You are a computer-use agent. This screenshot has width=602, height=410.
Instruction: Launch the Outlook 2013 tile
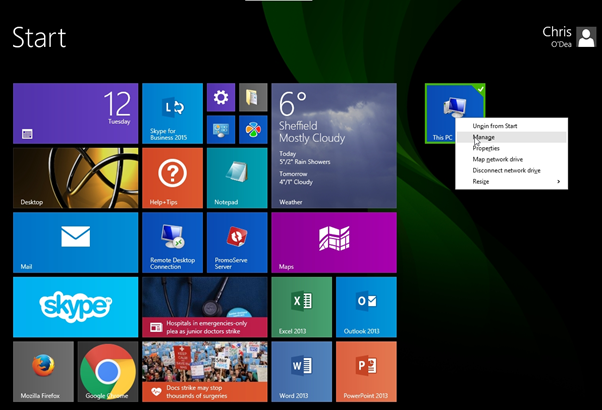point(366,307)
